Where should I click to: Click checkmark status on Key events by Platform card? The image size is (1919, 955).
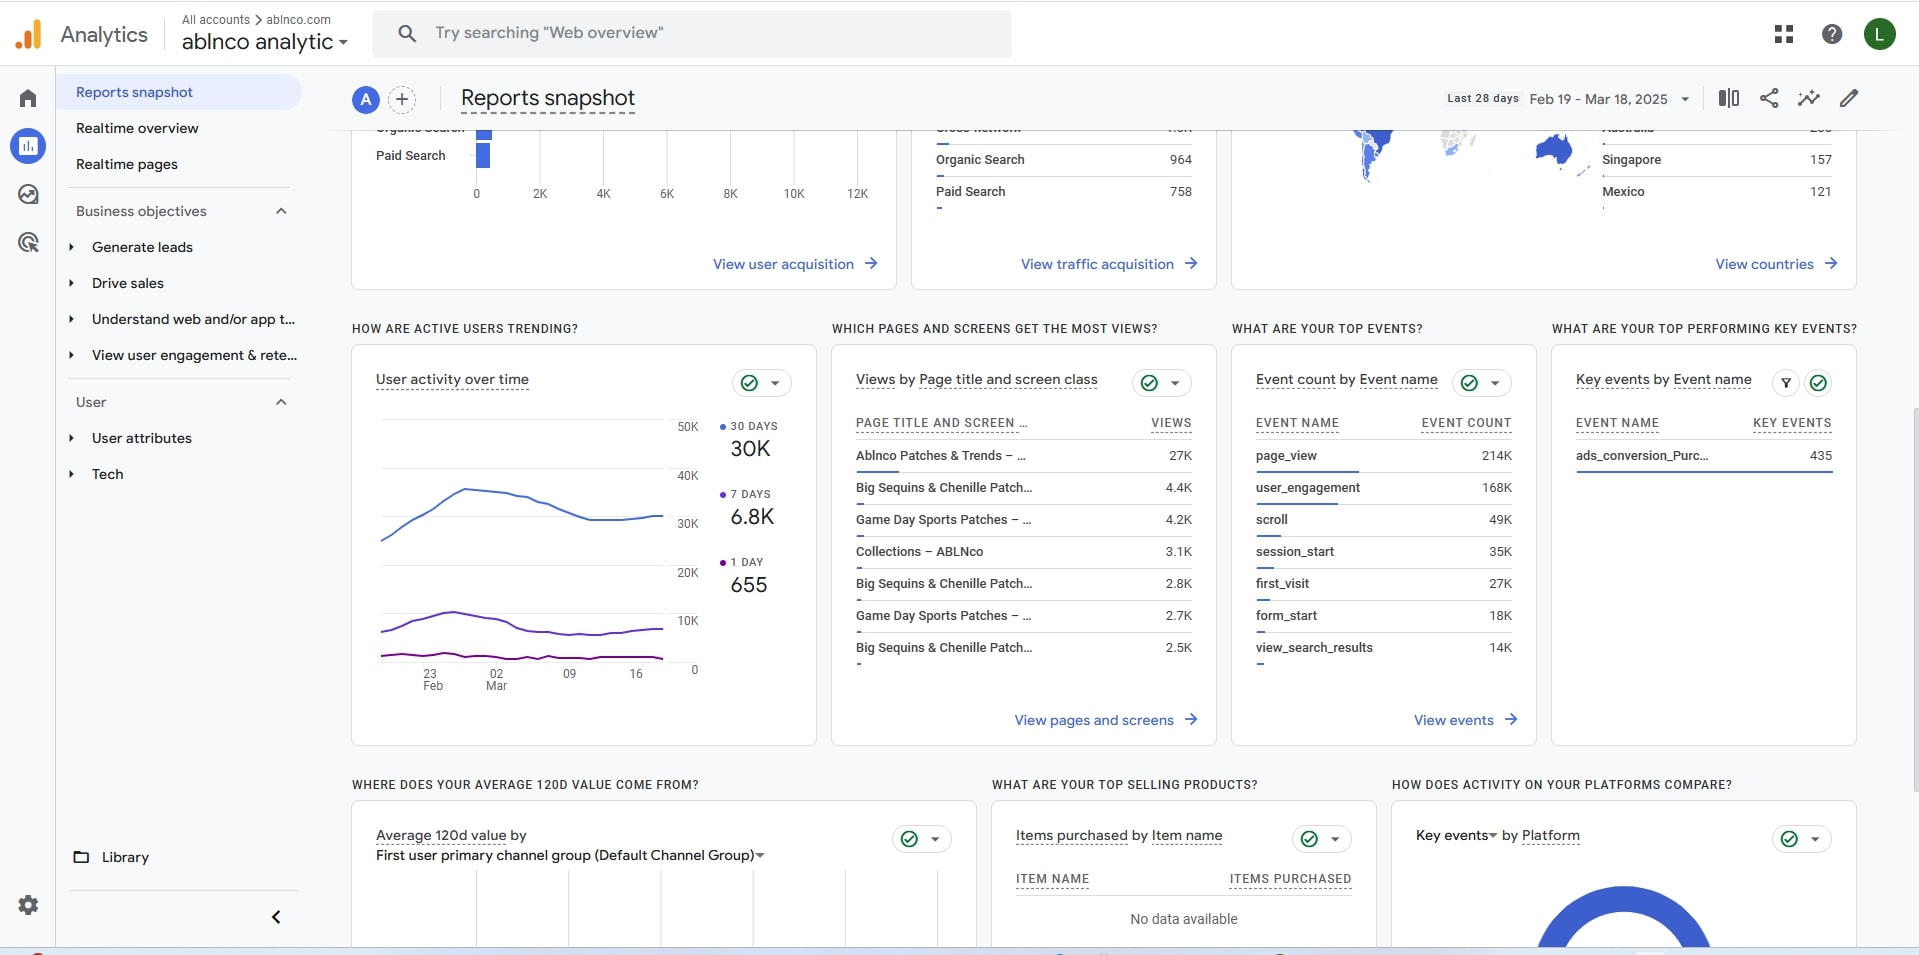pos(1789,839)
